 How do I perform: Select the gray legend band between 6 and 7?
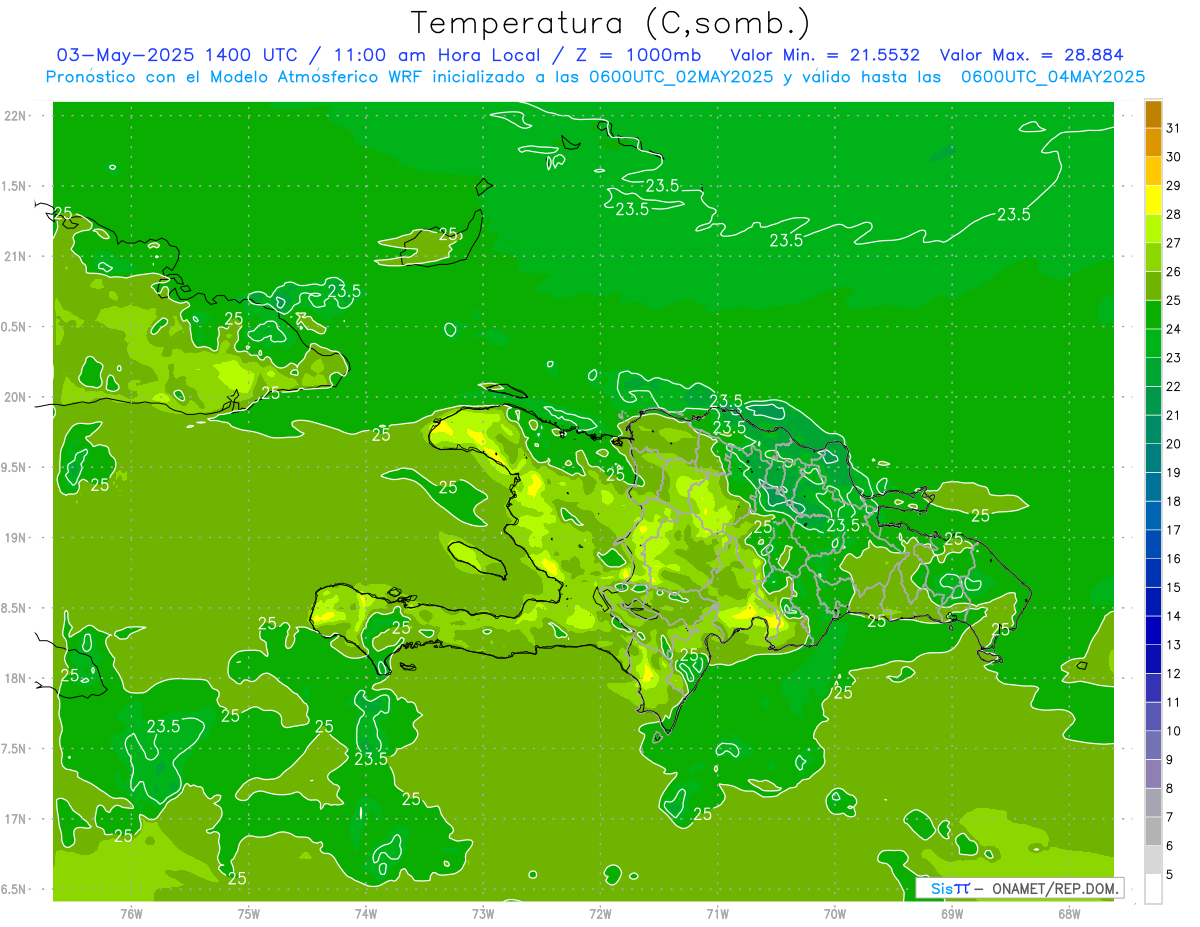(1153, 831)
